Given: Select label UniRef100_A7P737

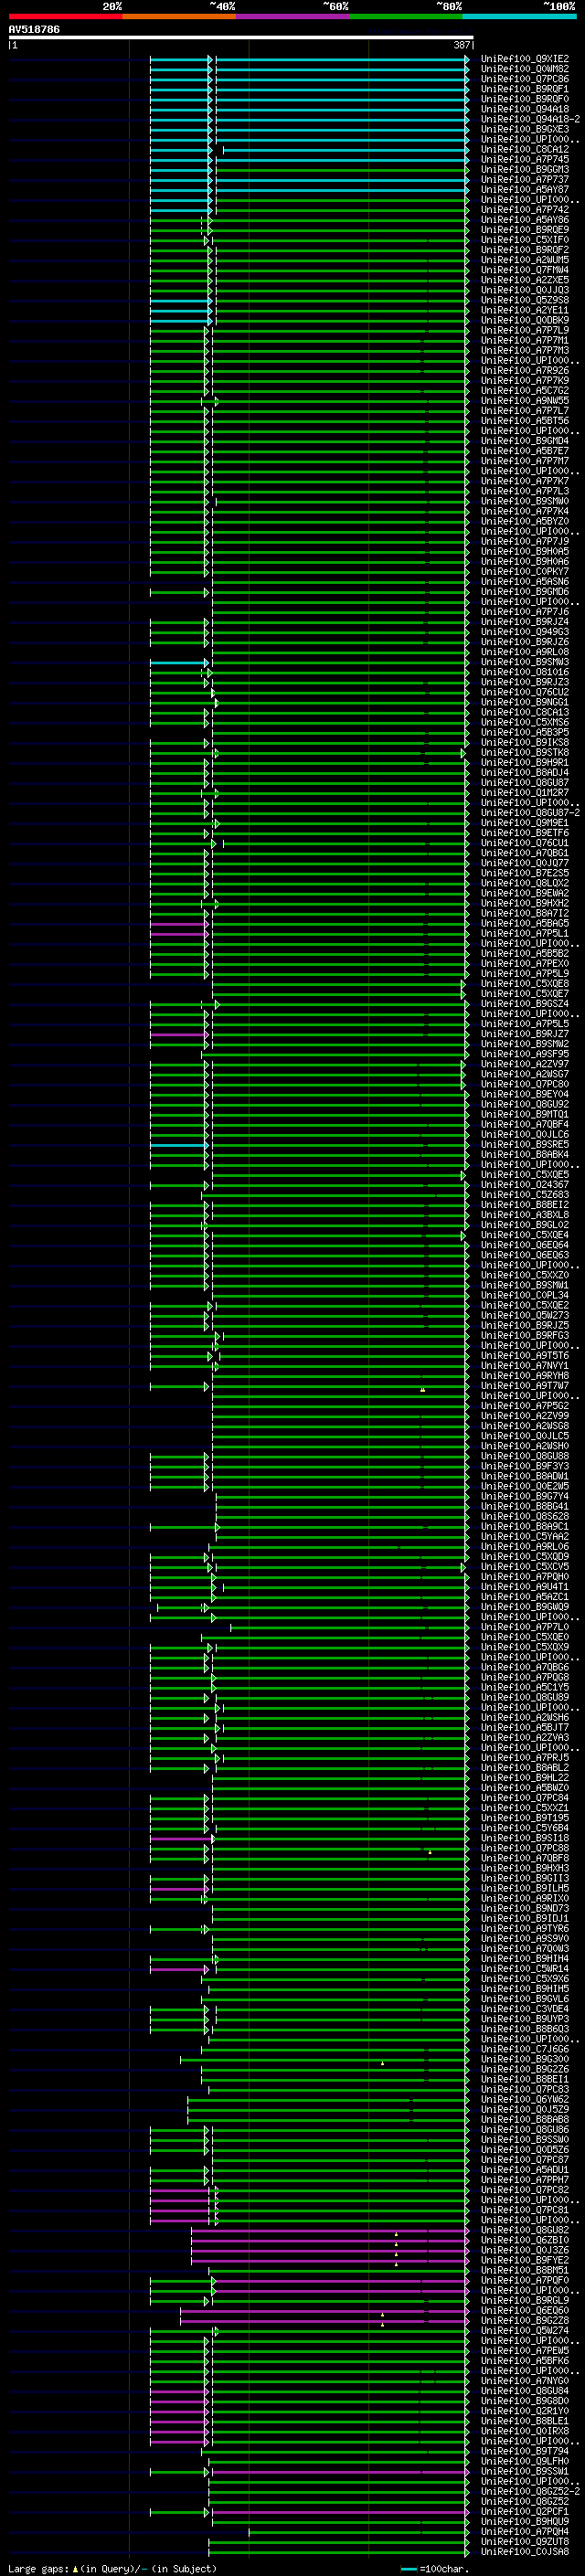Looking at the screenshot, I should coord(524,180).
